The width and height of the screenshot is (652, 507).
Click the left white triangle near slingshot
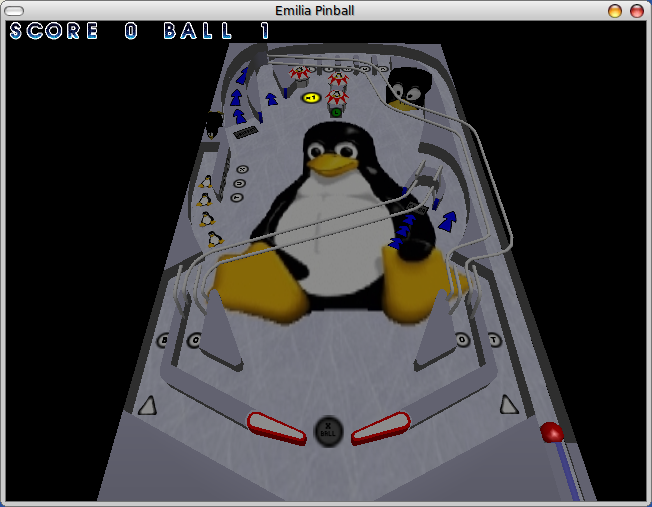[x=148, y=405]
